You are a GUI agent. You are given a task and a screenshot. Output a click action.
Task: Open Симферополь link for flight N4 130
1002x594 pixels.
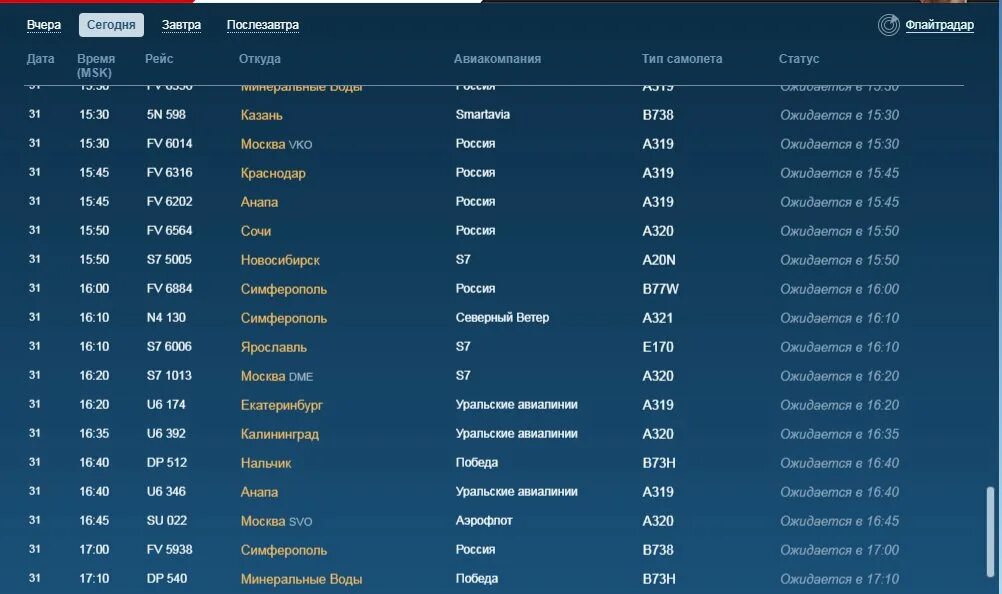coord(284,318)
